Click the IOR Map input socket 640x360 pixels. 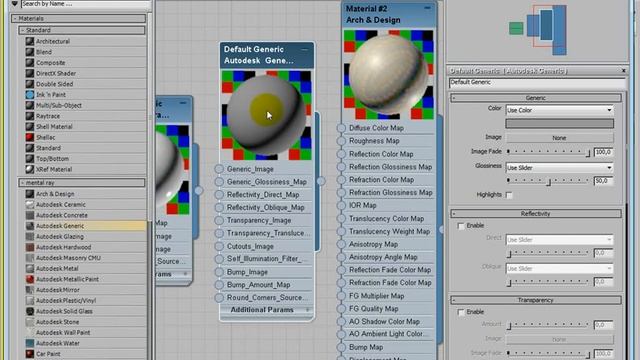341,205
